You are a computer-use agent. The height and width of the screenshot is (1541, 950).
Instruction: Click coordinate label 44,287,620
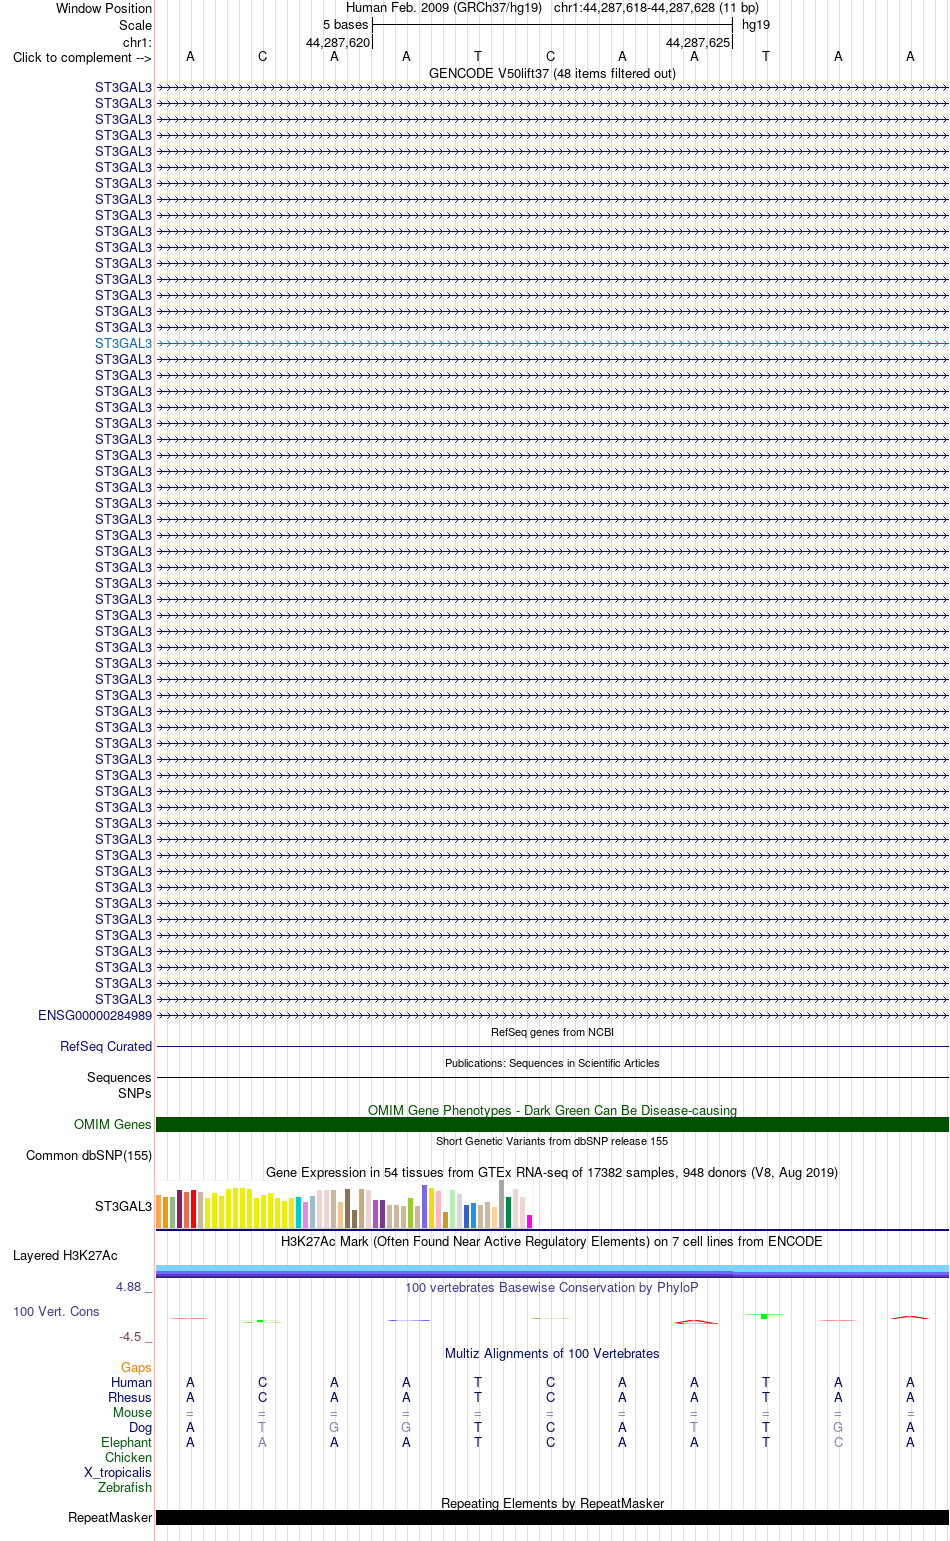pos(338,43)
